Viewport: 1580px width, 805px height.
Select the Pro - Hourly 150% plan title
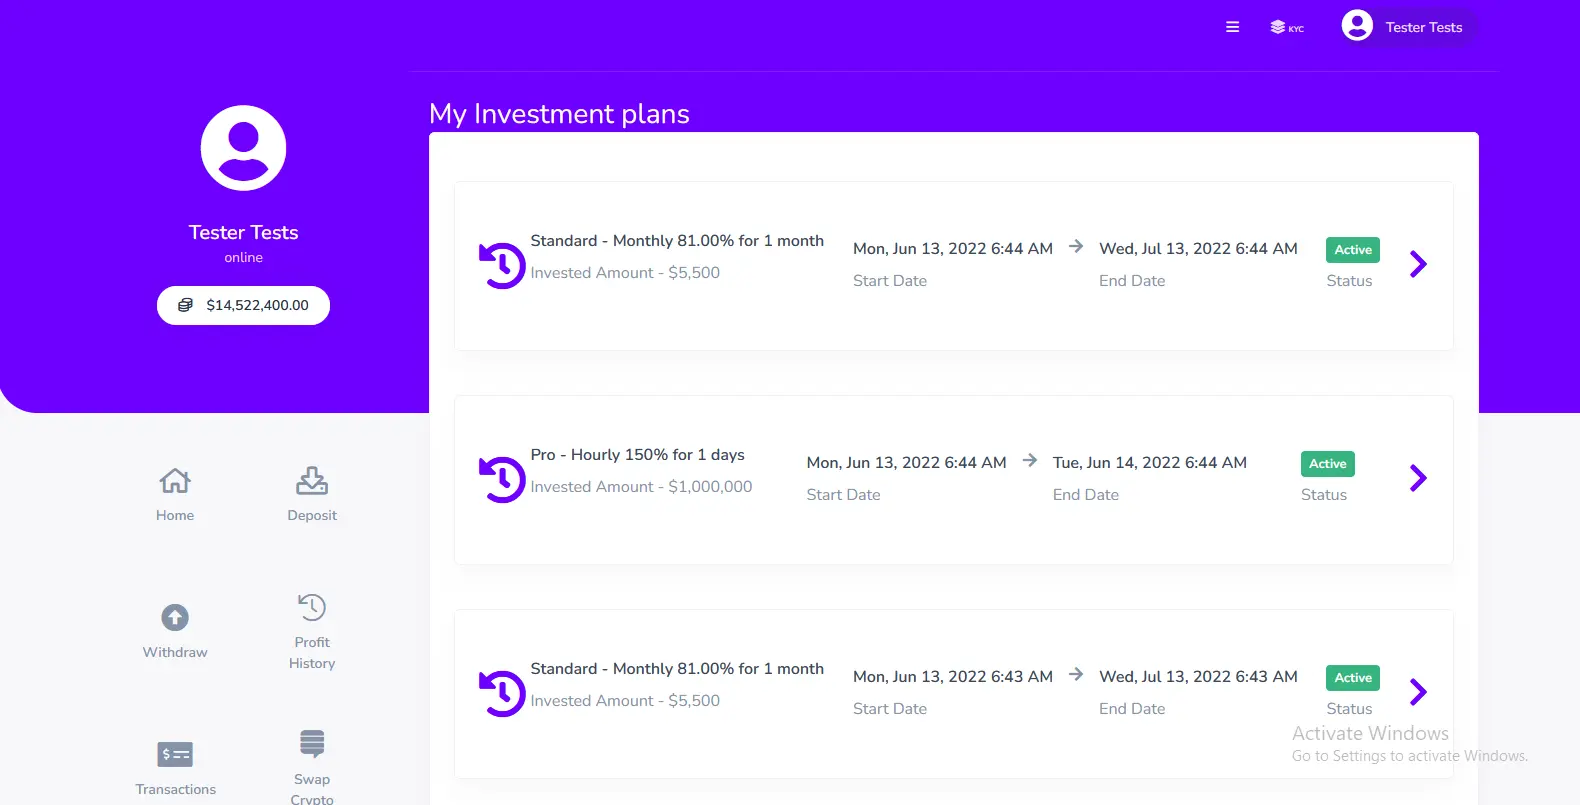(x=637, y=455)
